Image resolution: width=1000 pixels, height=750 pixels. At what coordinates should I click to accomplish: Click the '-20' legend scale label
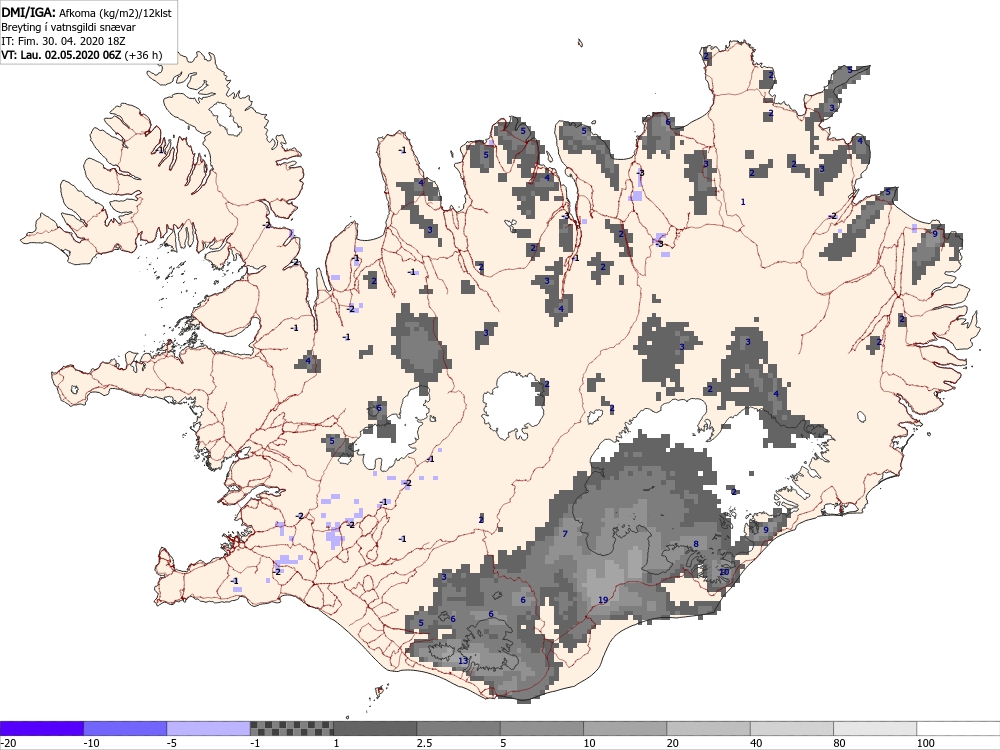pyautogui.click(x=8, y=743)
